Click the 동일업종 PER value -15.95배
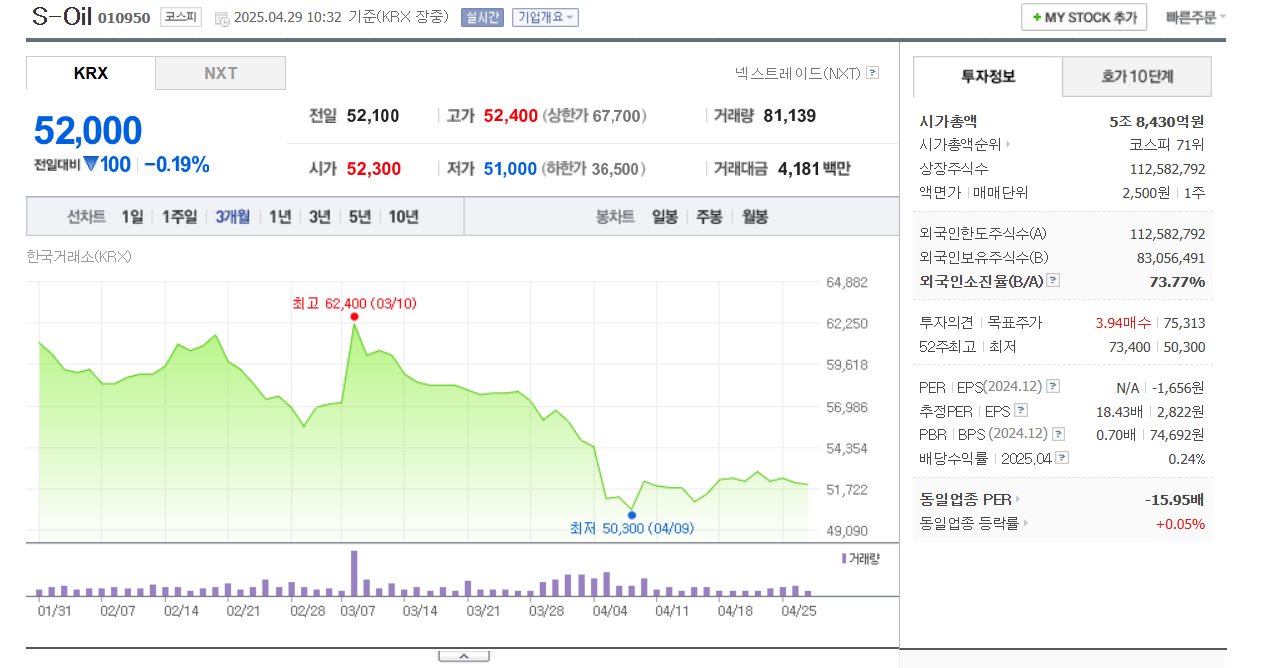1270x668 pixels. (1175, 499)
